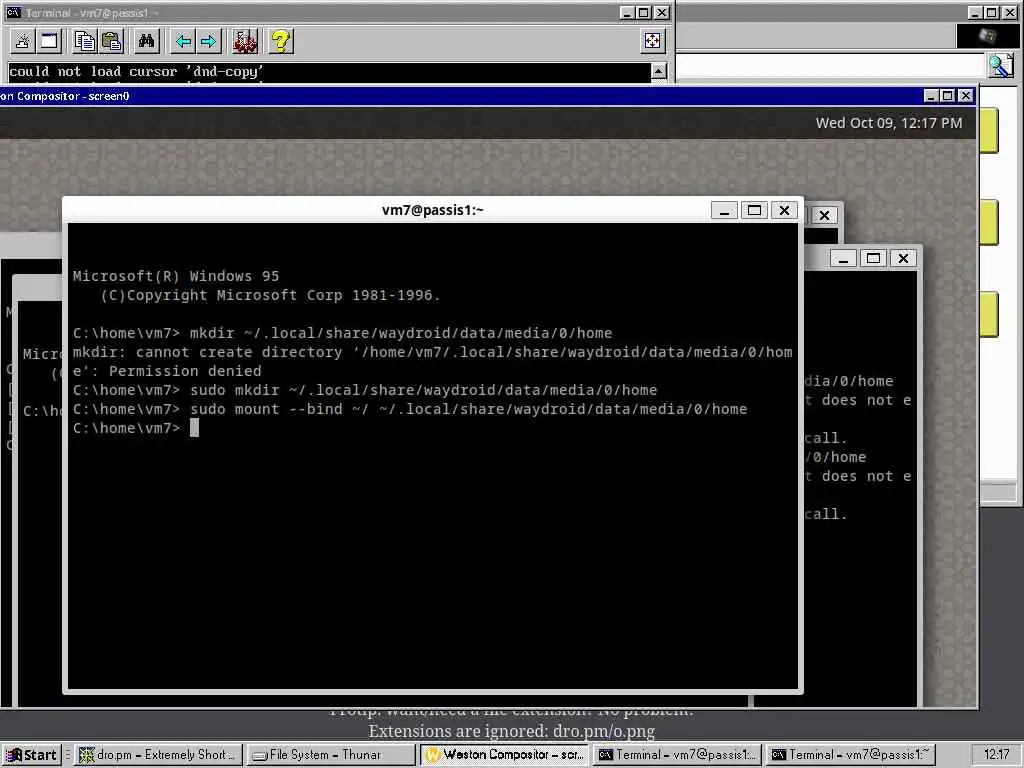1024x768 pixels.
Task: Click the 'Microsoft(R) Windows 95' line
Action: (176, 276)
